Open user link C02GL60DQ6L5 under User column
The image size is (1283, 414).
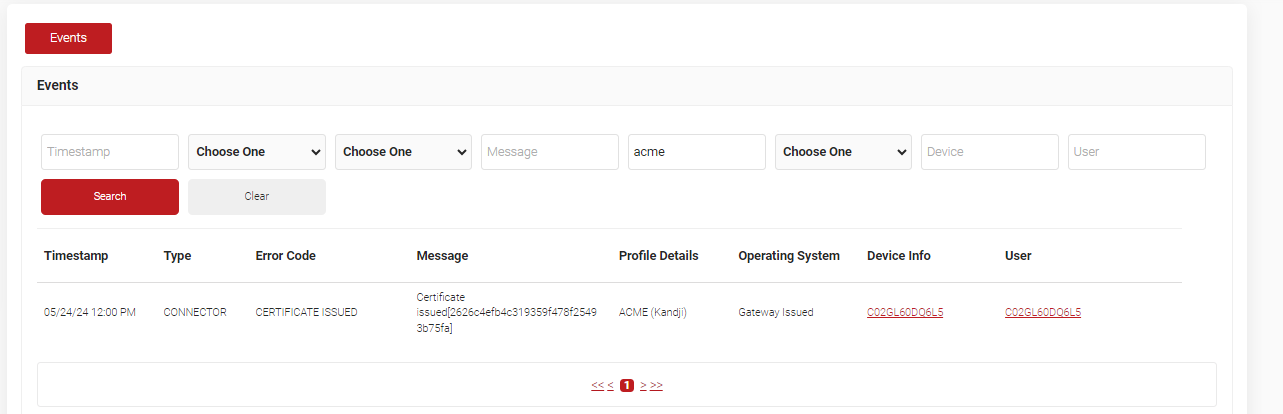pyautogui.click(x=1043, y=312)
